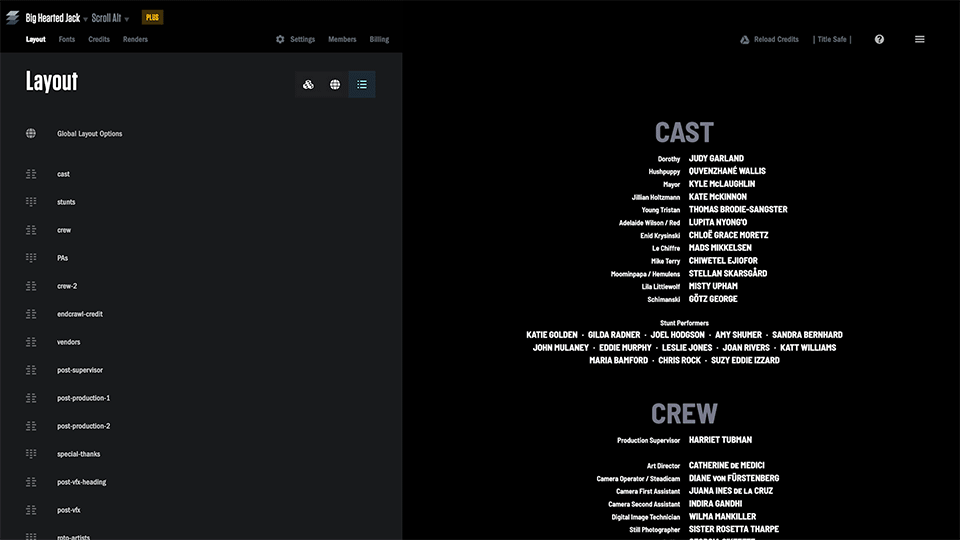The image size is (960, 540).
Task: Open the Big Hearted Jack project dropdown
Action: 56,18
